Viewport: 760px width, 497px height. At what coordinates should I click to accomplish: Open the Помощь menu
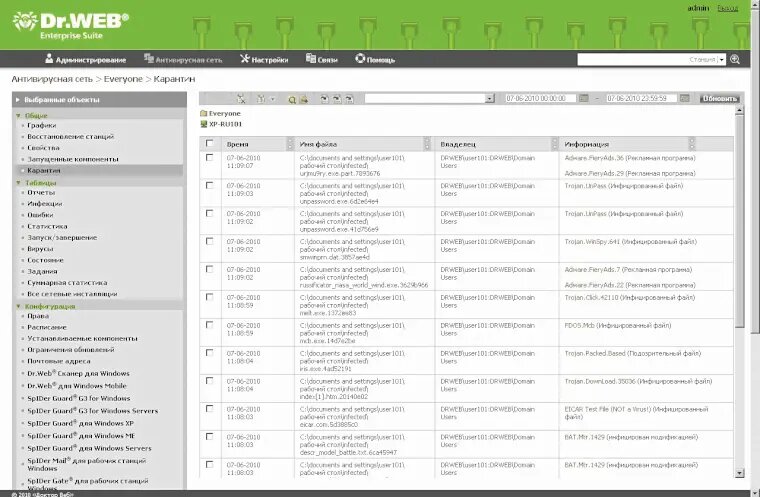click(x=375, y=60)
